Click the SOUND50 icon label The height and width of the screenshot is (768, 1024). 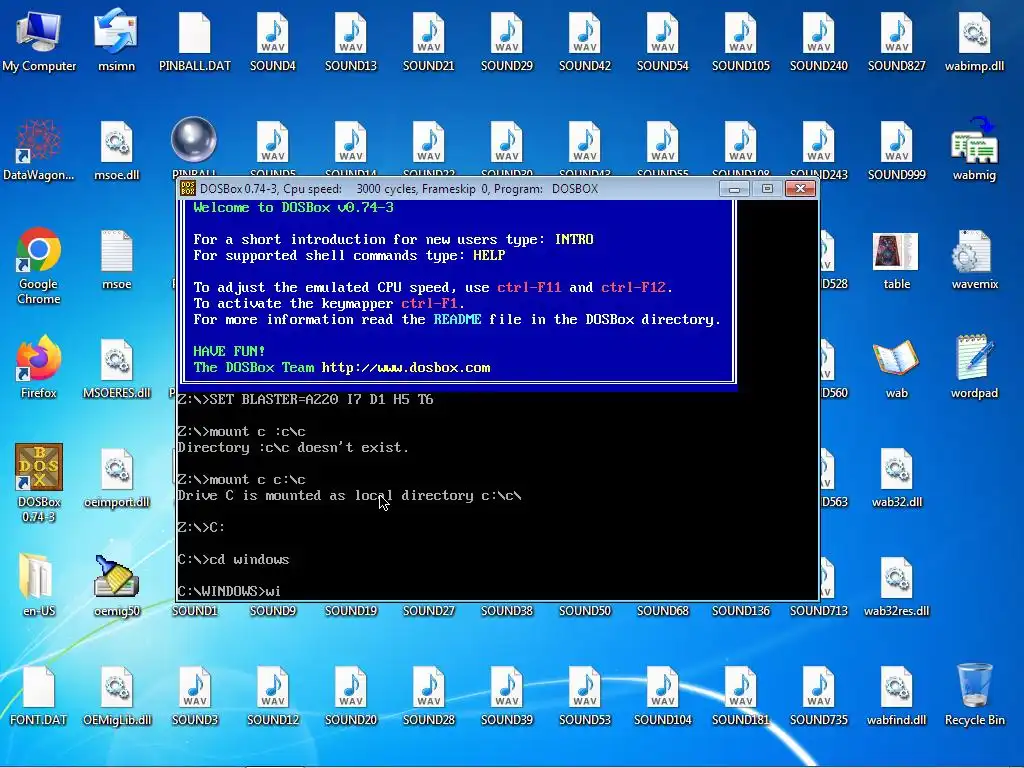584,611
